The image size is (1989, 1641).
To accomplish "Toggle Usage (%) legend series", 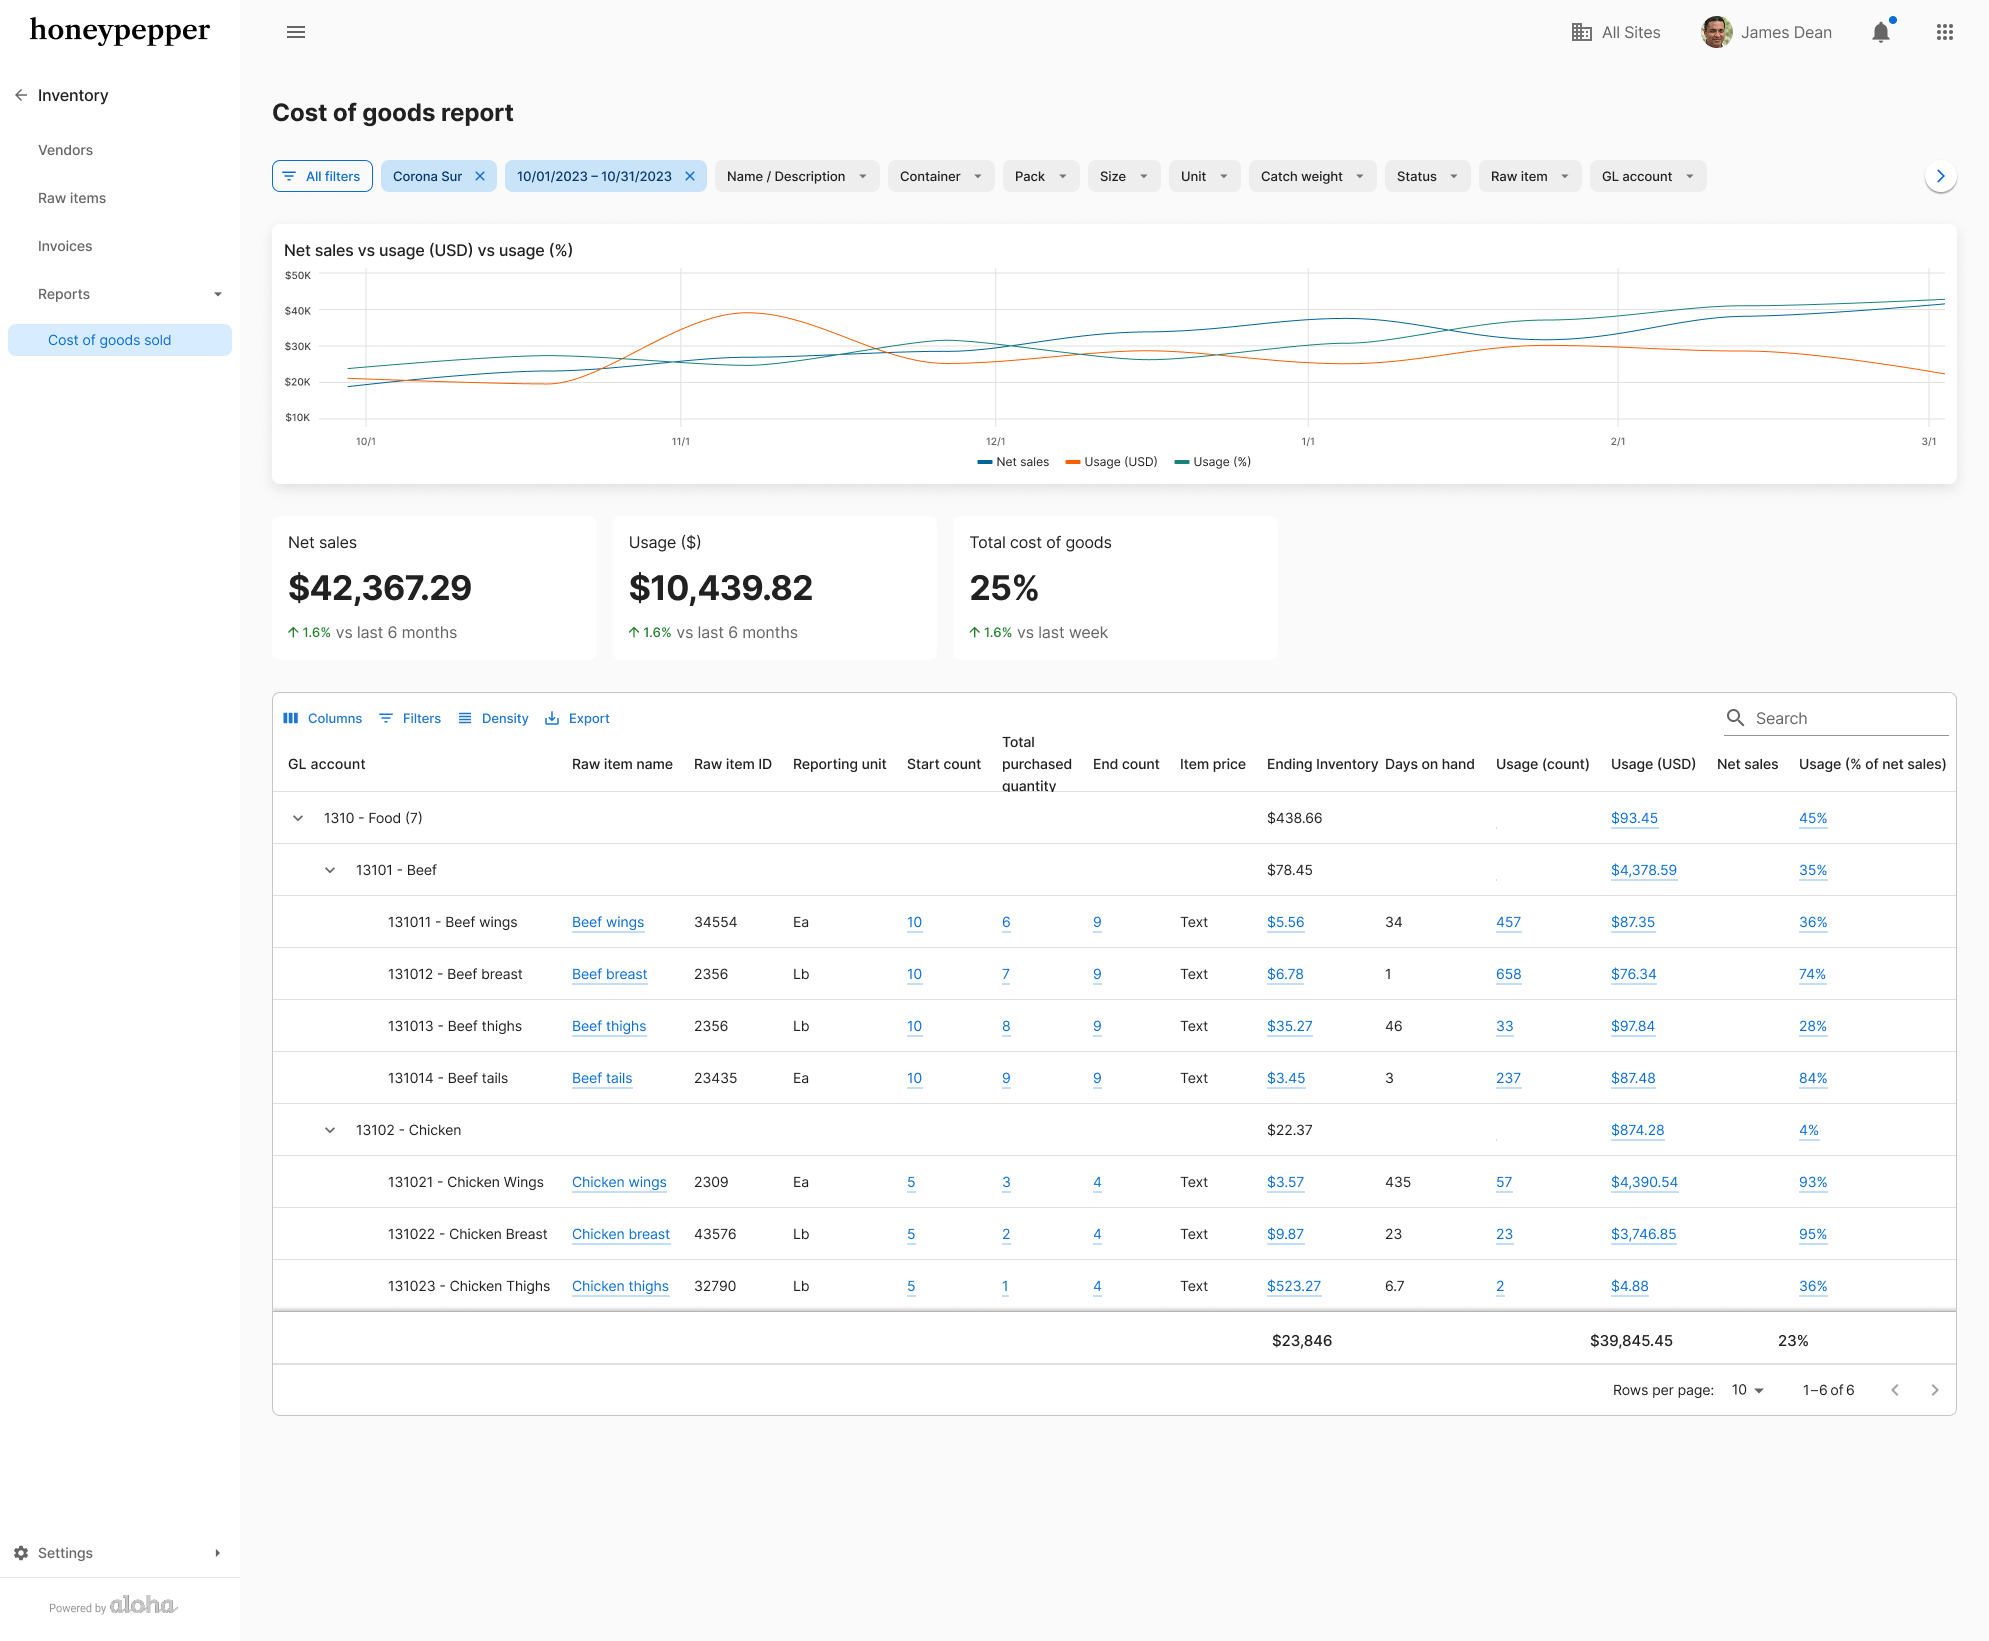I will pyautogui.click(x=1212, y=462).
